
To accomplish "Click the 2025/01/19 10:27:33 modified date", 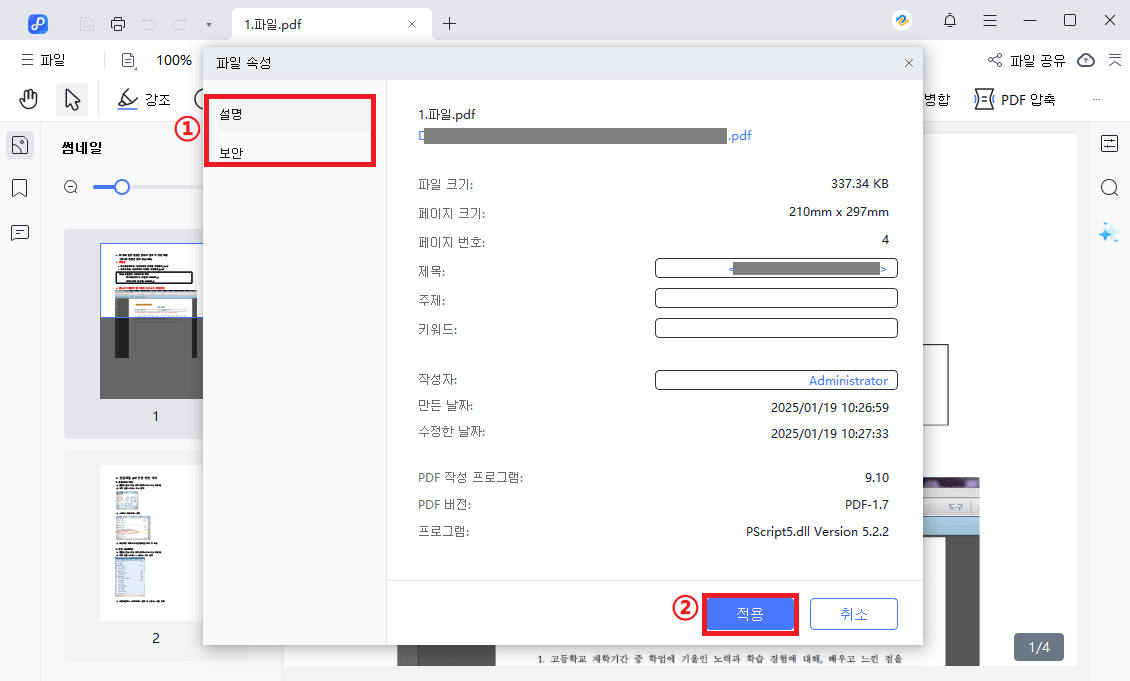I will [x=829, y=434].
